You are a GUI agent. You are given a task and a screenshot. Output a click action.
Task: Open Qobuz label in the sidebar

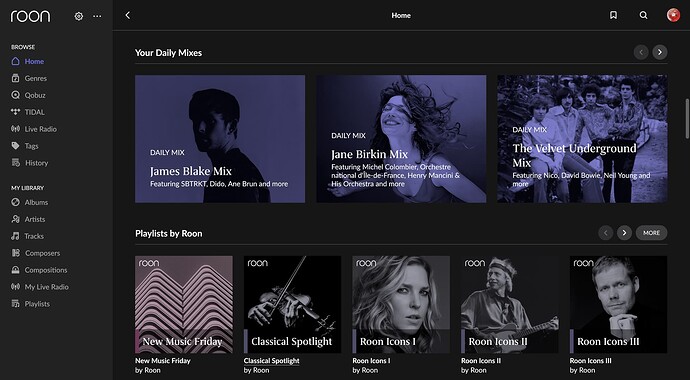pos(35,95)
